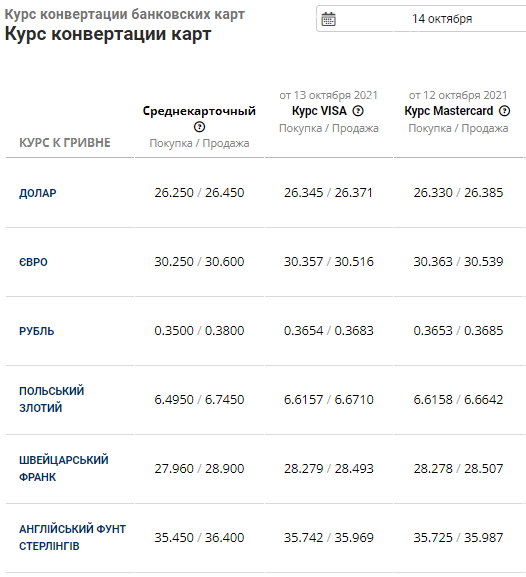Click the Среднекарточный column header
The width and height of the screenshot is (526, 577).
click(x=199, y=111)
